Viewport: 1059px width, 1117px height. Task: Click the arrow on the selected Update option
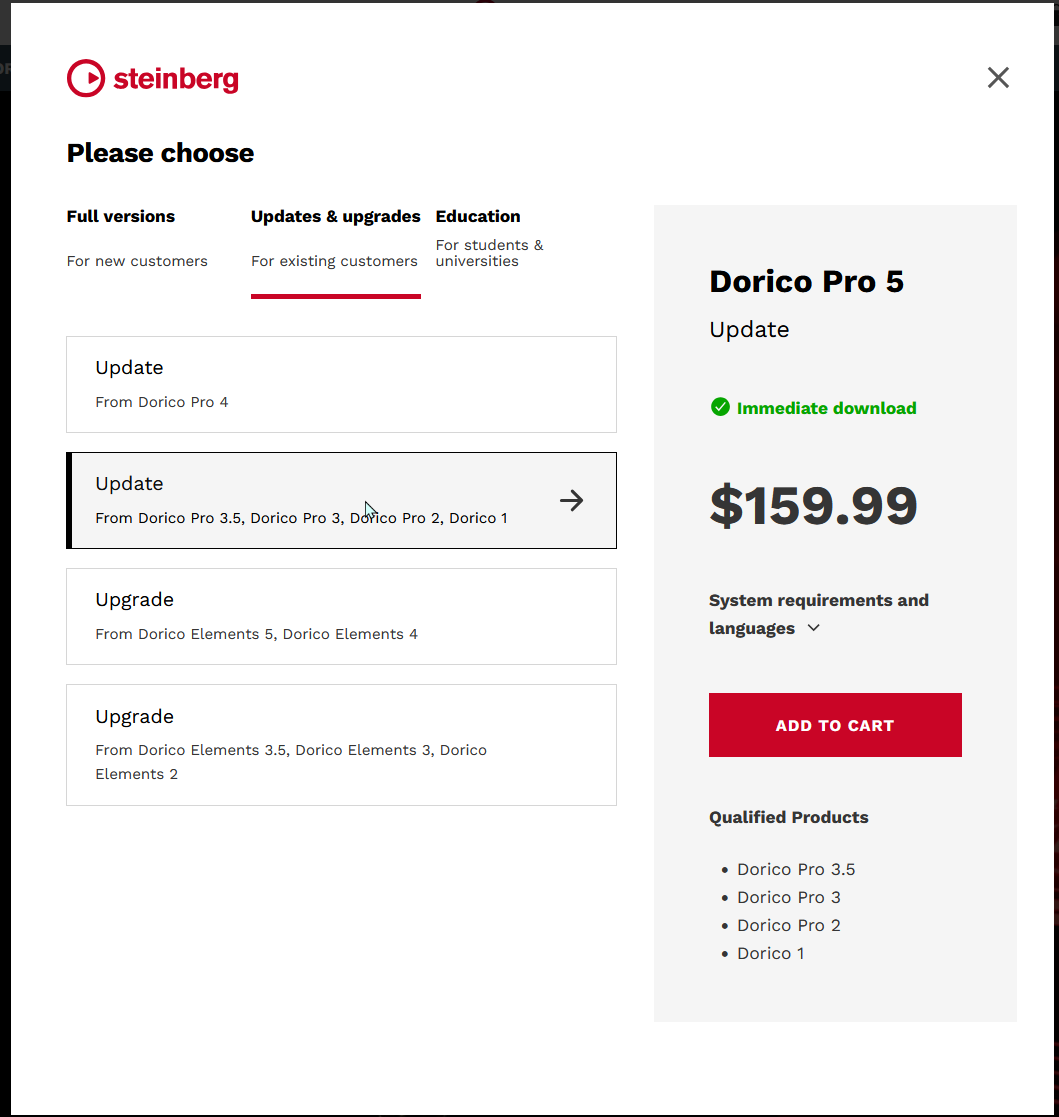coord(571,500)
